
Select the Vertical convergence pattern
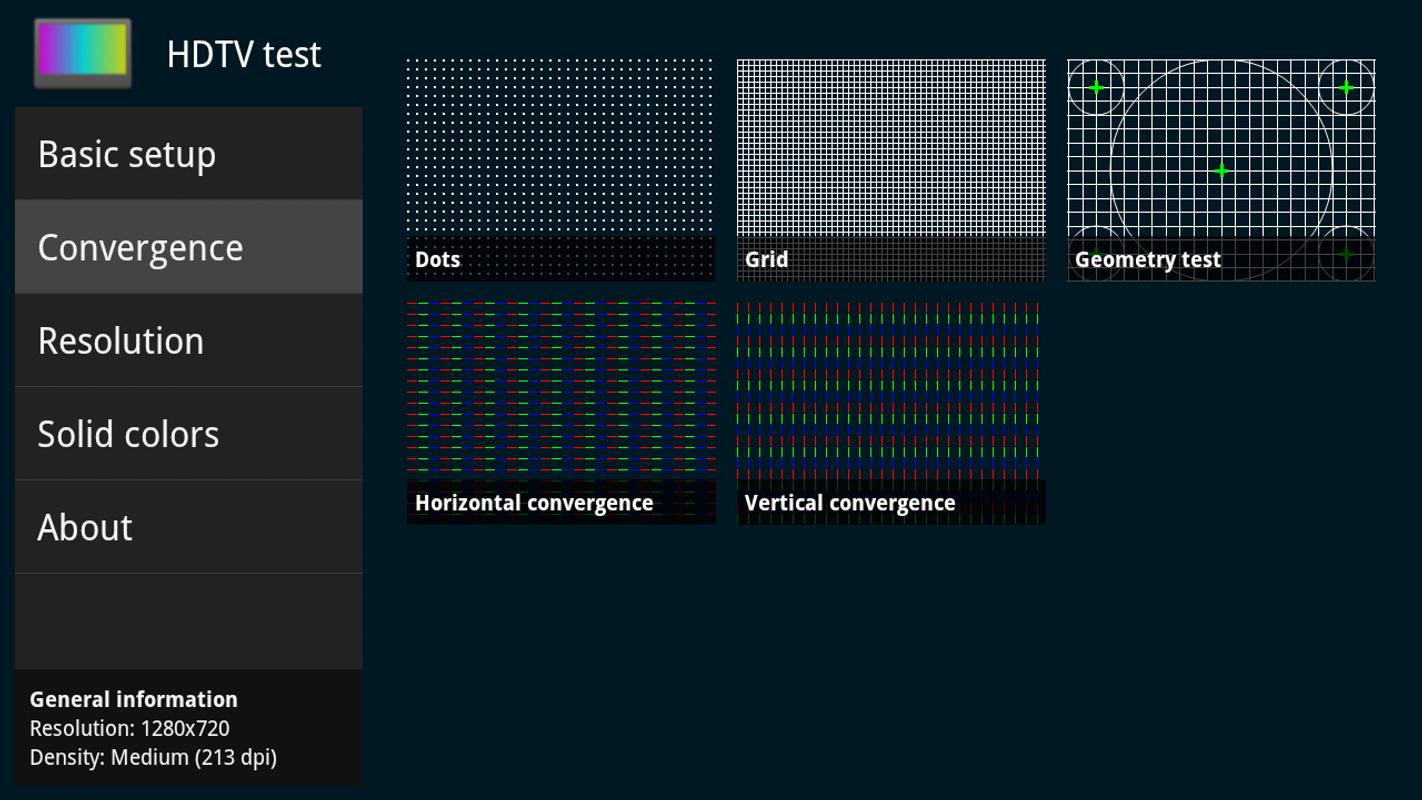[x=891, y=413]
